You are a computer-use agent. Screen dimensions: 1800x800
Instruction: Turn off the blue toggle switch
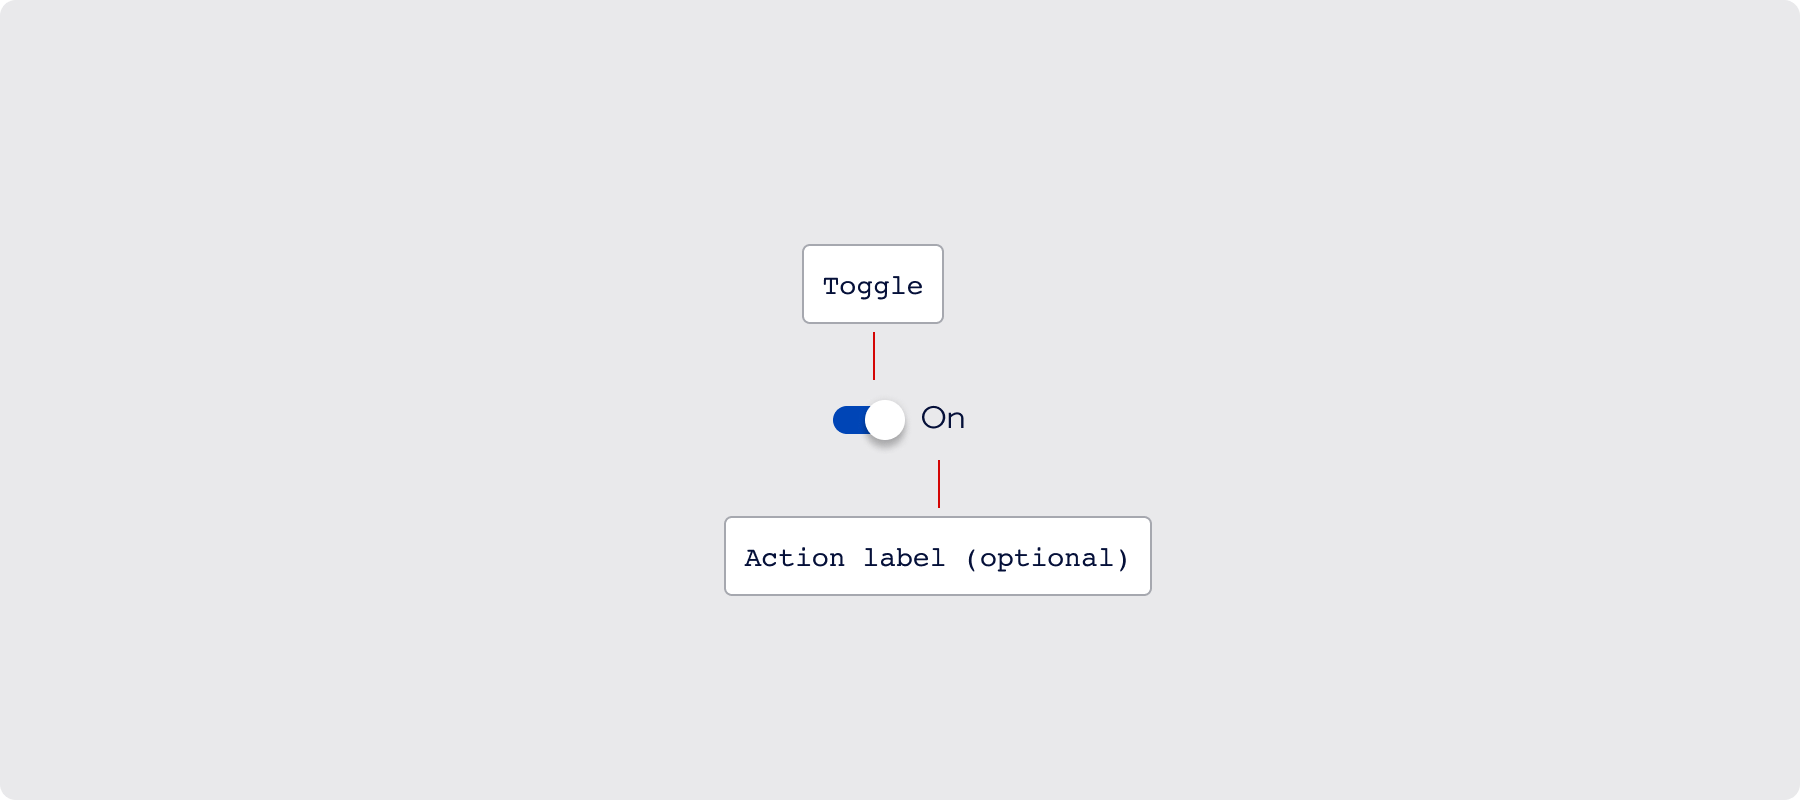pyautogui.click(x=868, y=420)
